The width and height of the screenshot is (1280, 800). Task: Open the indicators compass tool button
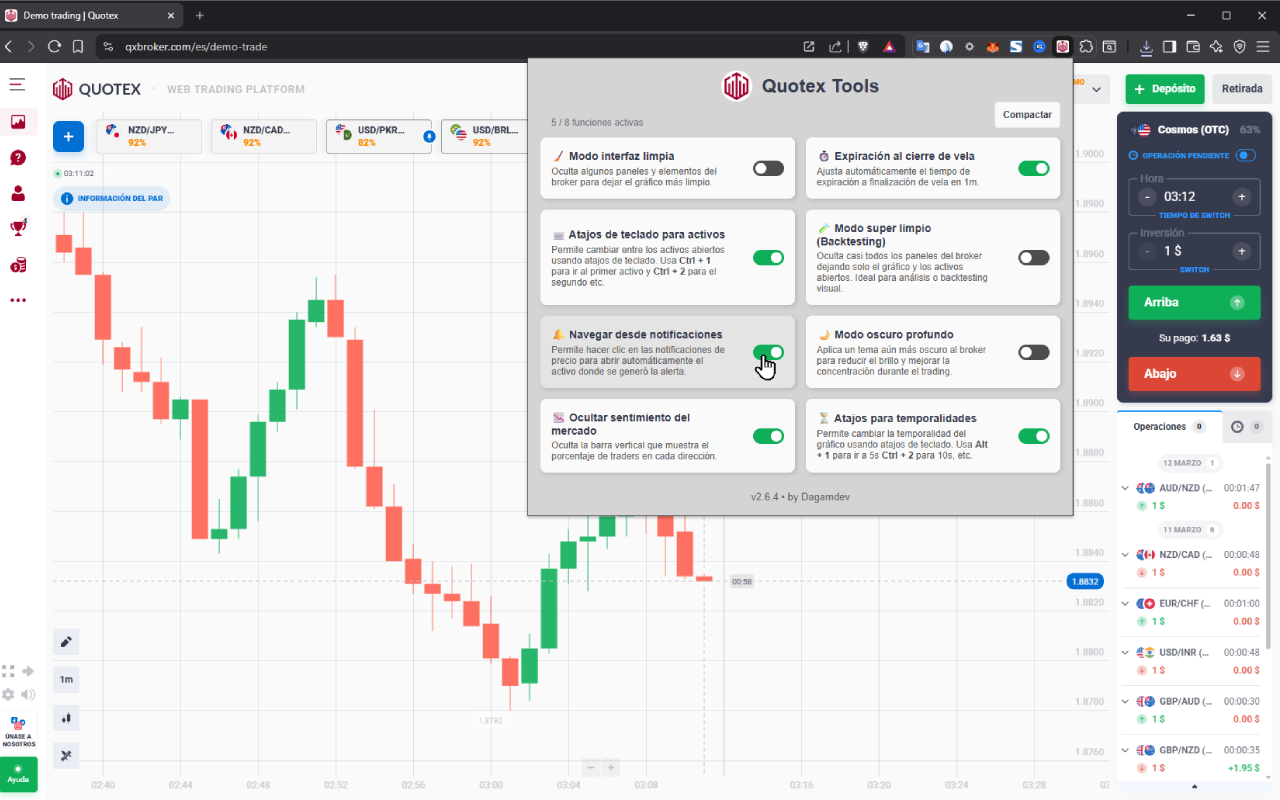click(x=66, y=755)
